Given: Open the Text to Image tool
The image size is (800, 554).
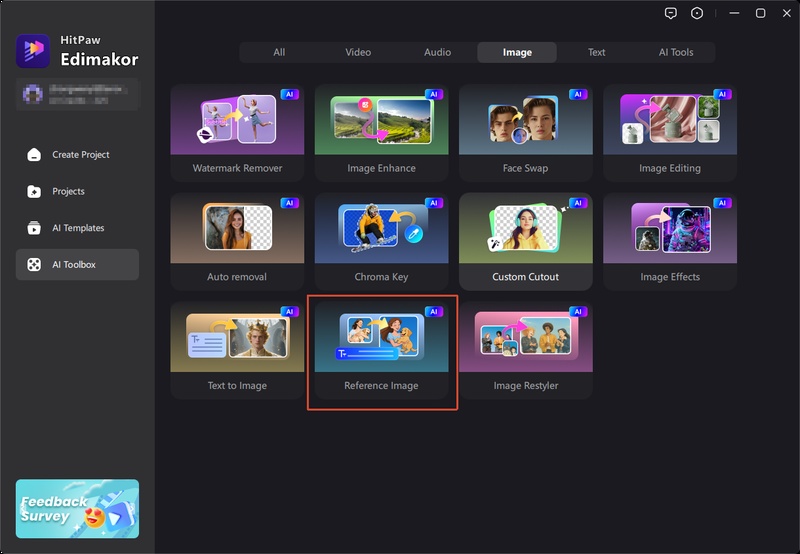Looking at the screenshot, I should pyautogui.click(x=237, y=350).
